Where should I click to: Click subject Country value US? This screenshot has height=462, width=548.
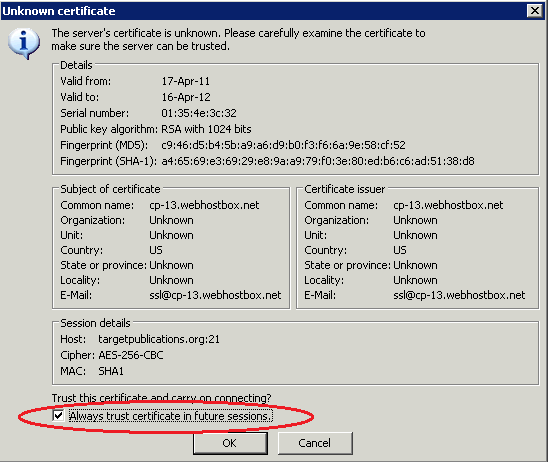tap(156, 250)
